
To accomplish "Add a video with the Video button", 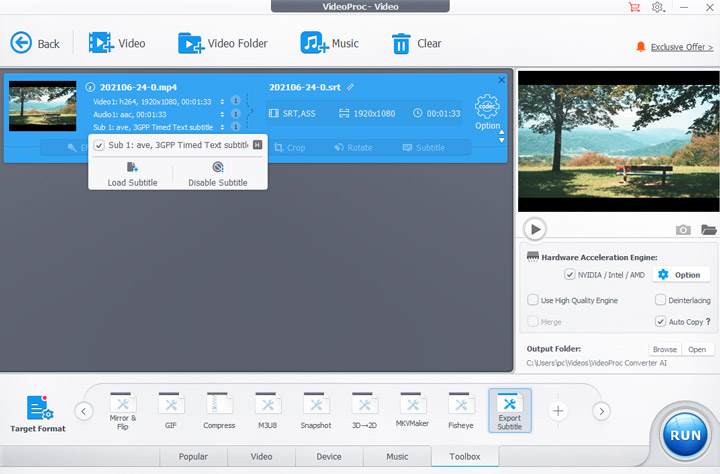I will 117,43.
